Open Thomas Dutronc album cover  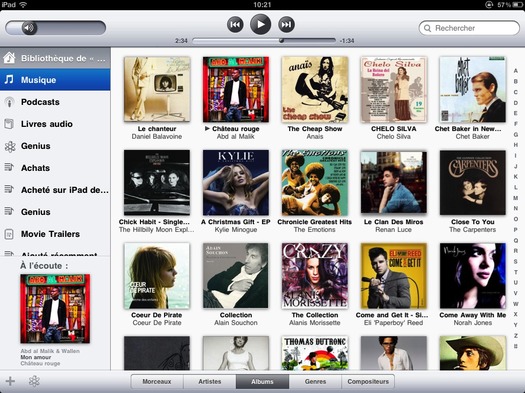pyautogui.click(x=315, y=353)
